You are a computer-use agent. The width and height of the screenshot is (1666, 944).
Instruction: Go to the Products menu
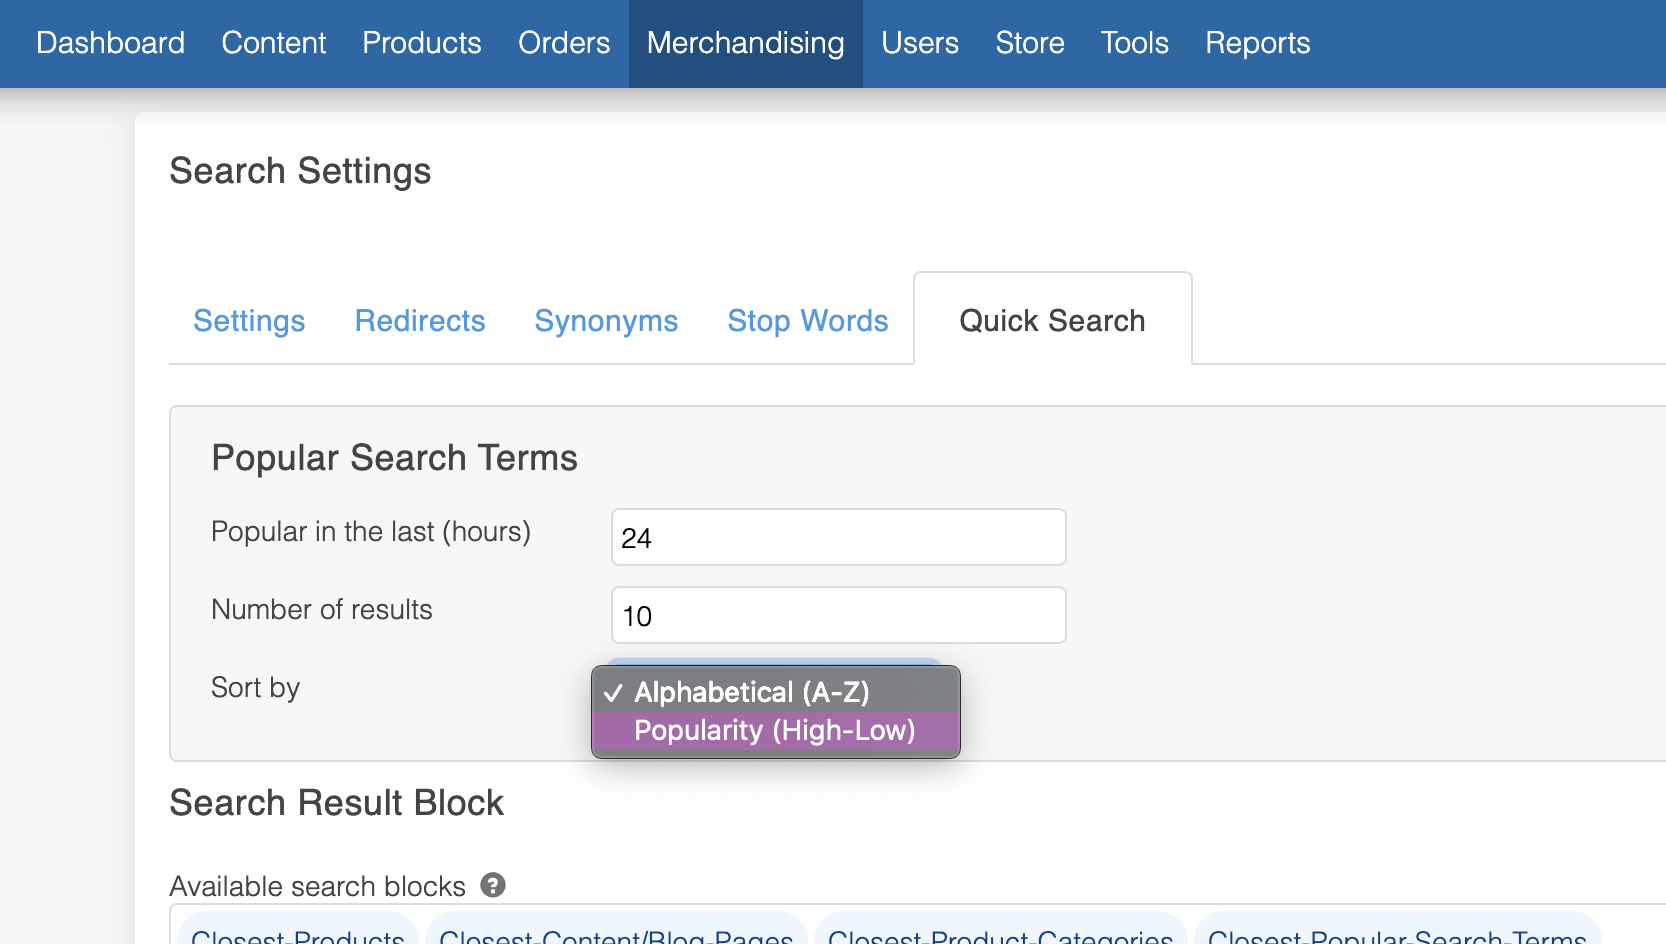[421, 43]
